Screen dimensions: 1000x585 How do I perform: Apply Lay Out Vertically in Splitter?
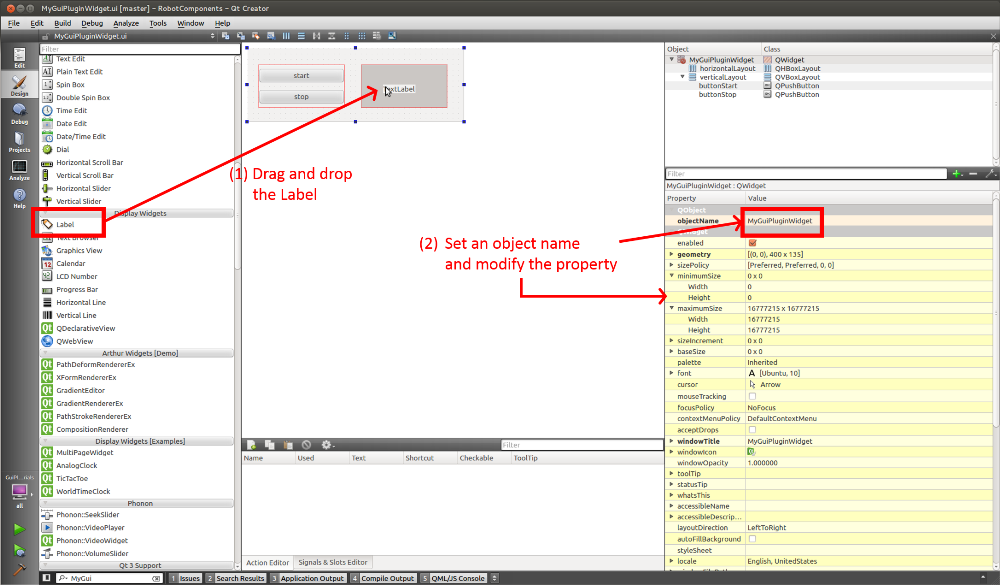point(332,36)
